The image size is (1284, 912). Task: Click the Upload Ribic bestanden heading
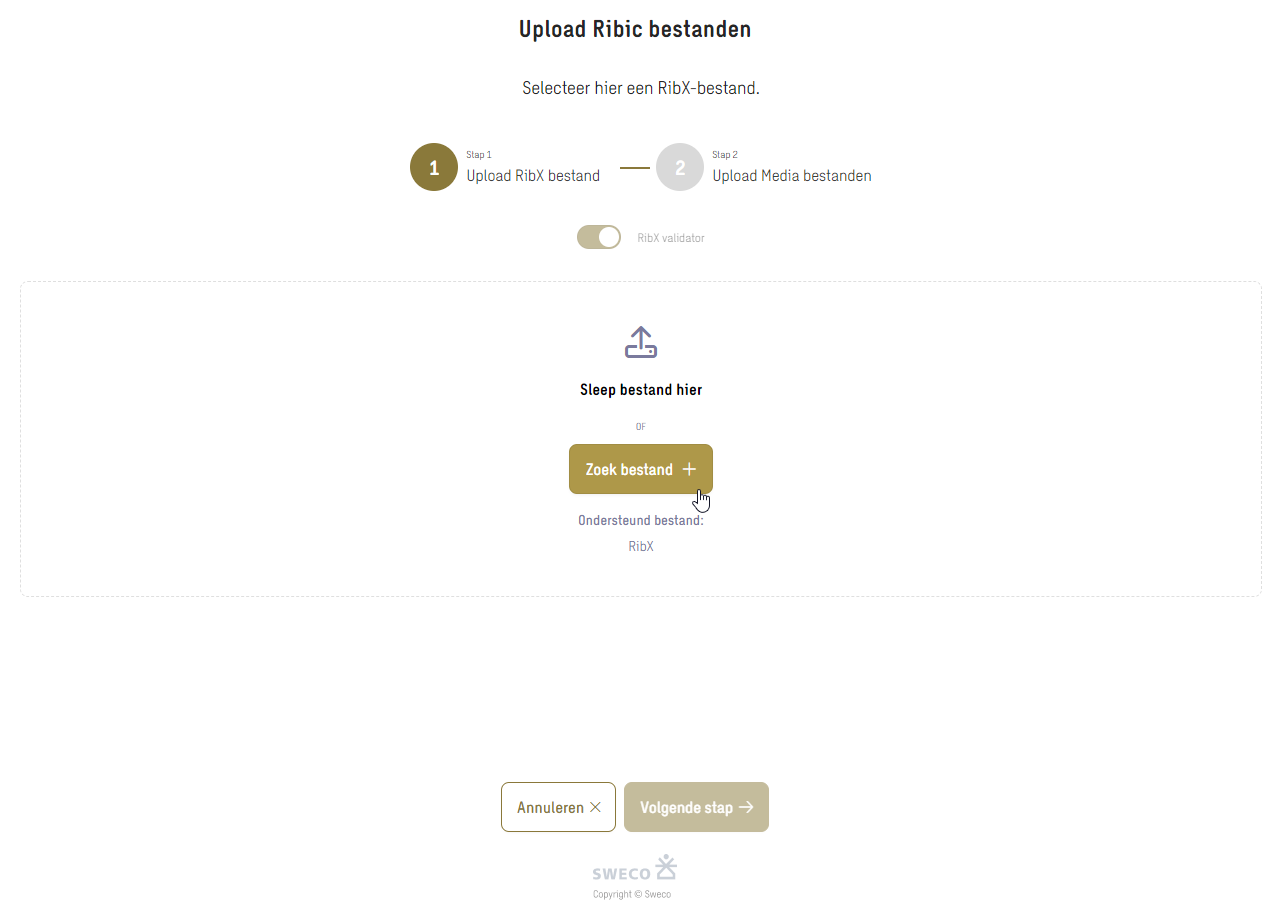tap(635, 29)
